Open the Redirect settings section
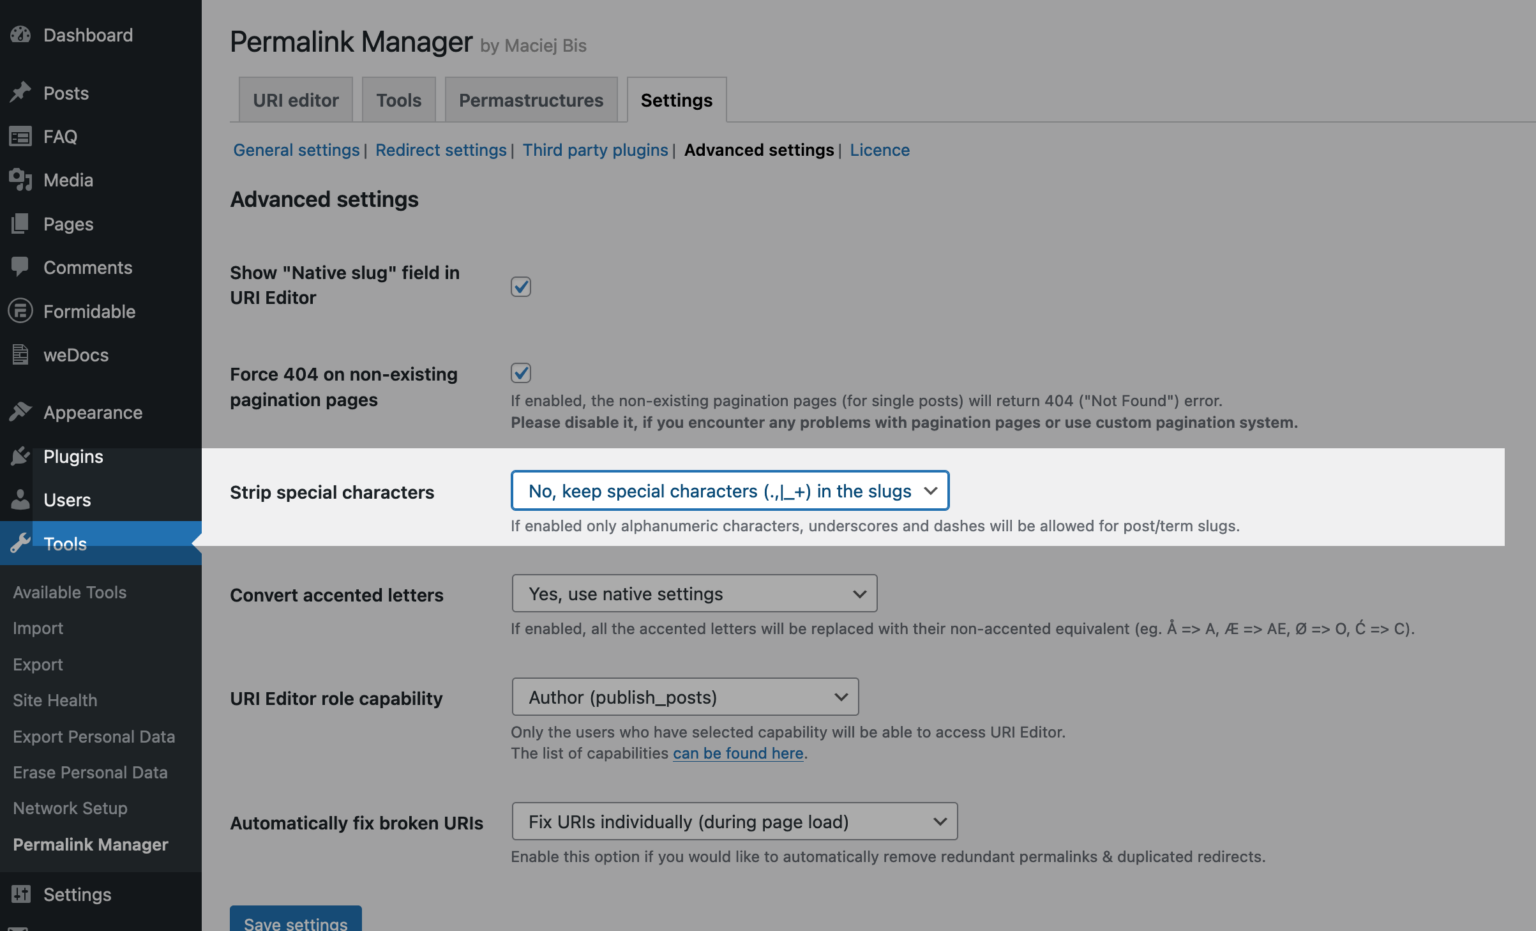 440,149
